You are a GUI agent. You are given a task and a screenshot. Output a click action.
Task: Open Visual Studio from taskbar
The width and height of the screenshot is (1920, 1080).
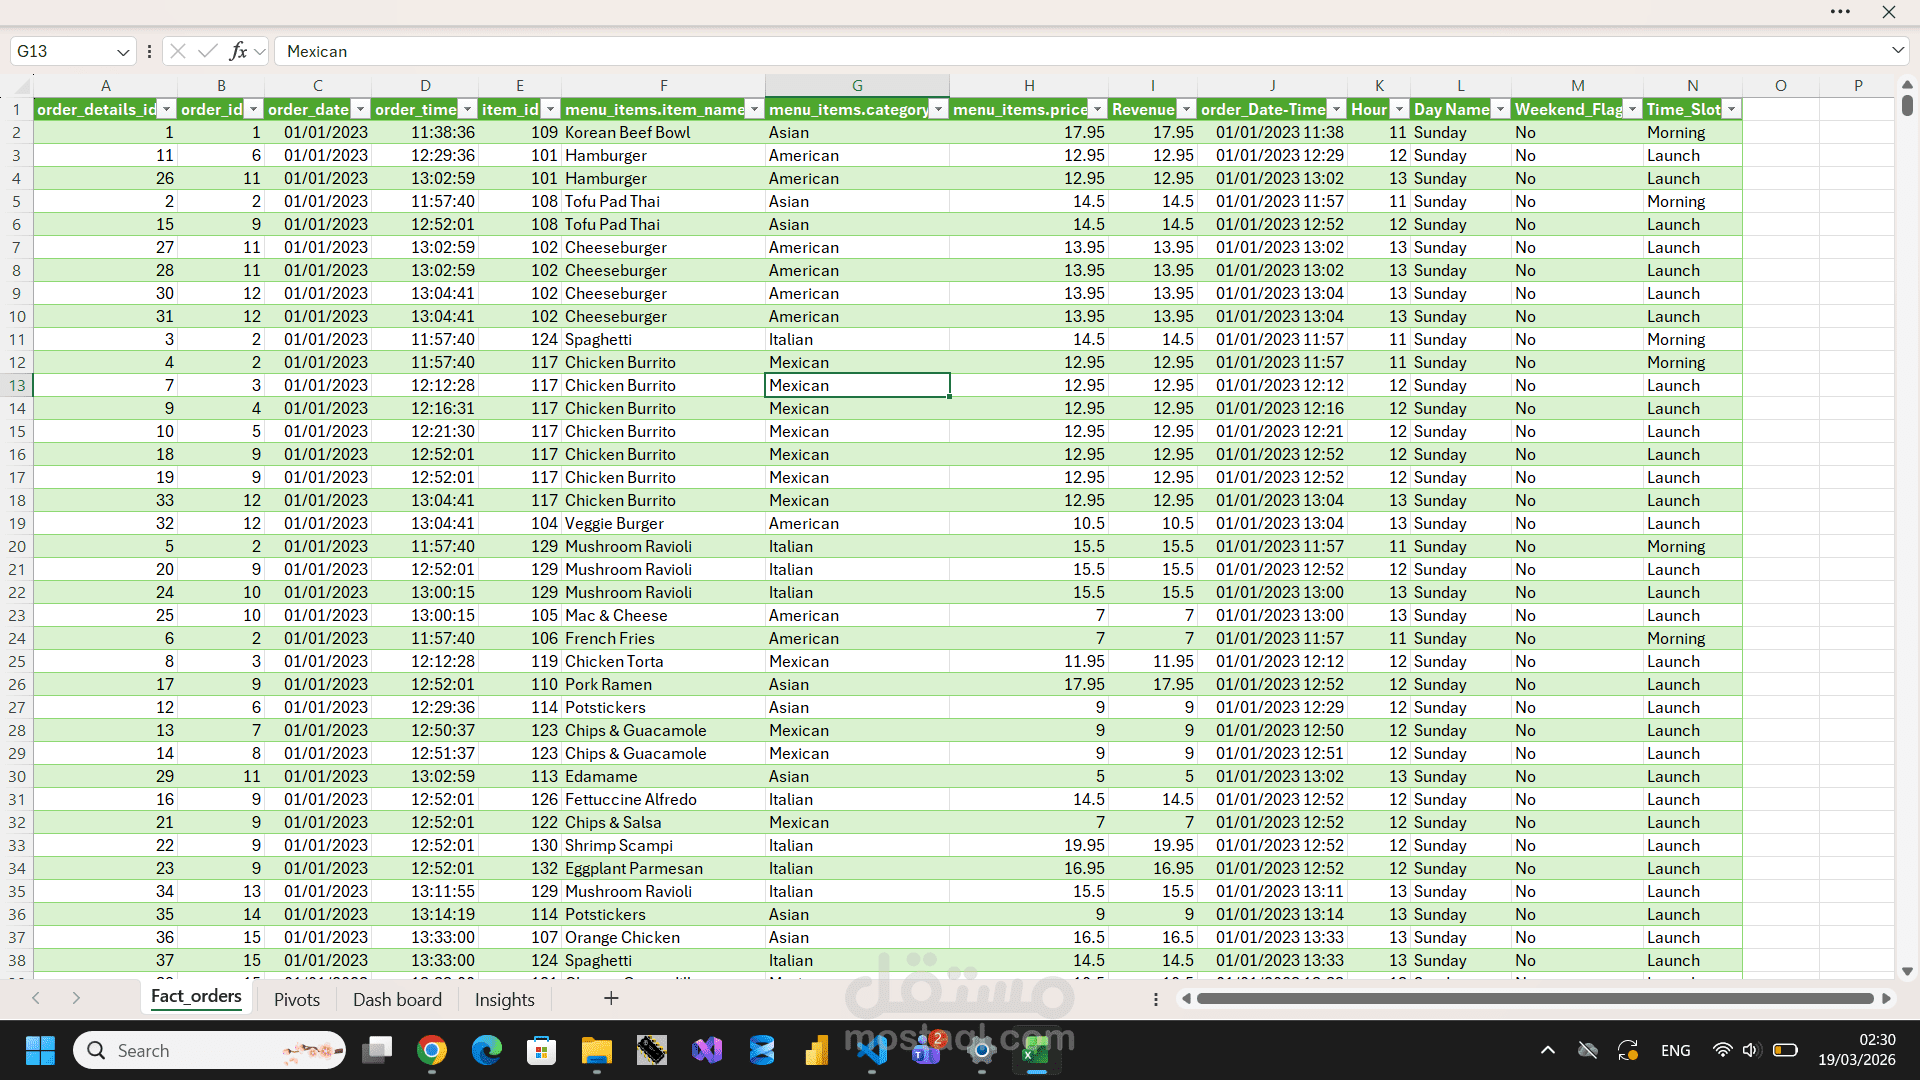point(707,1050)
